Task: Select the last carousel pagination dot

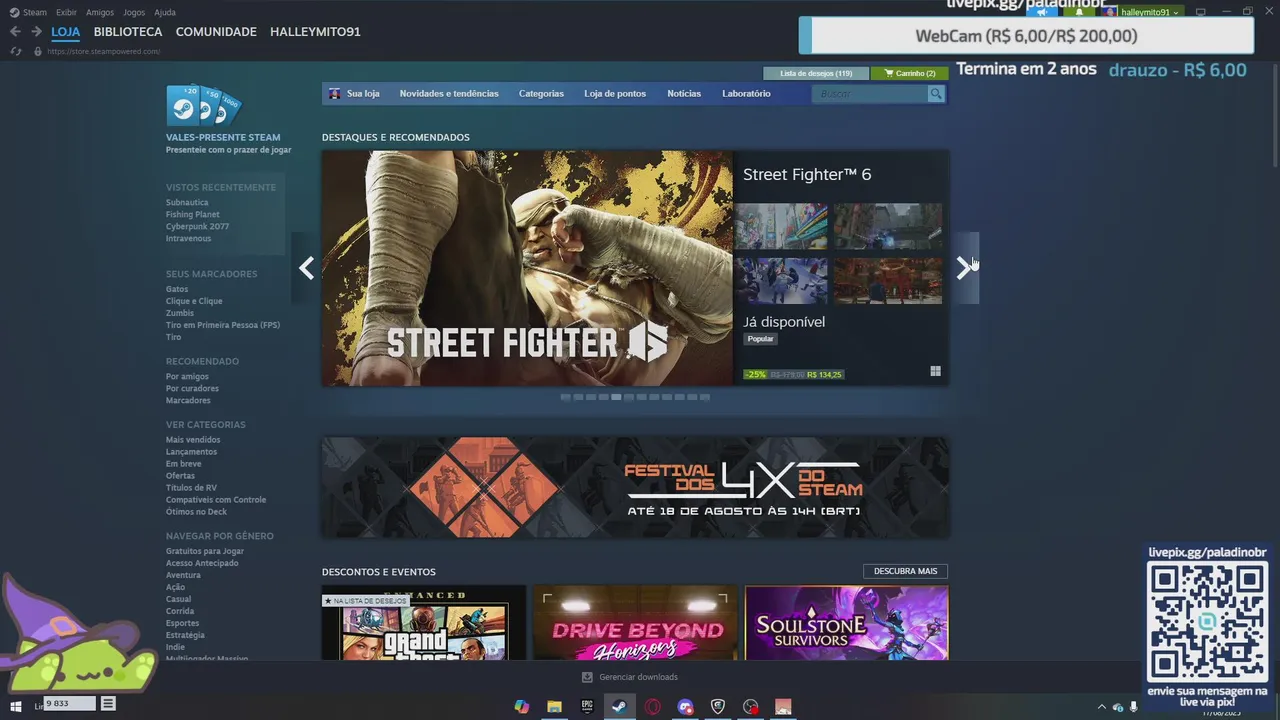Action: click(x=705, y=397)
